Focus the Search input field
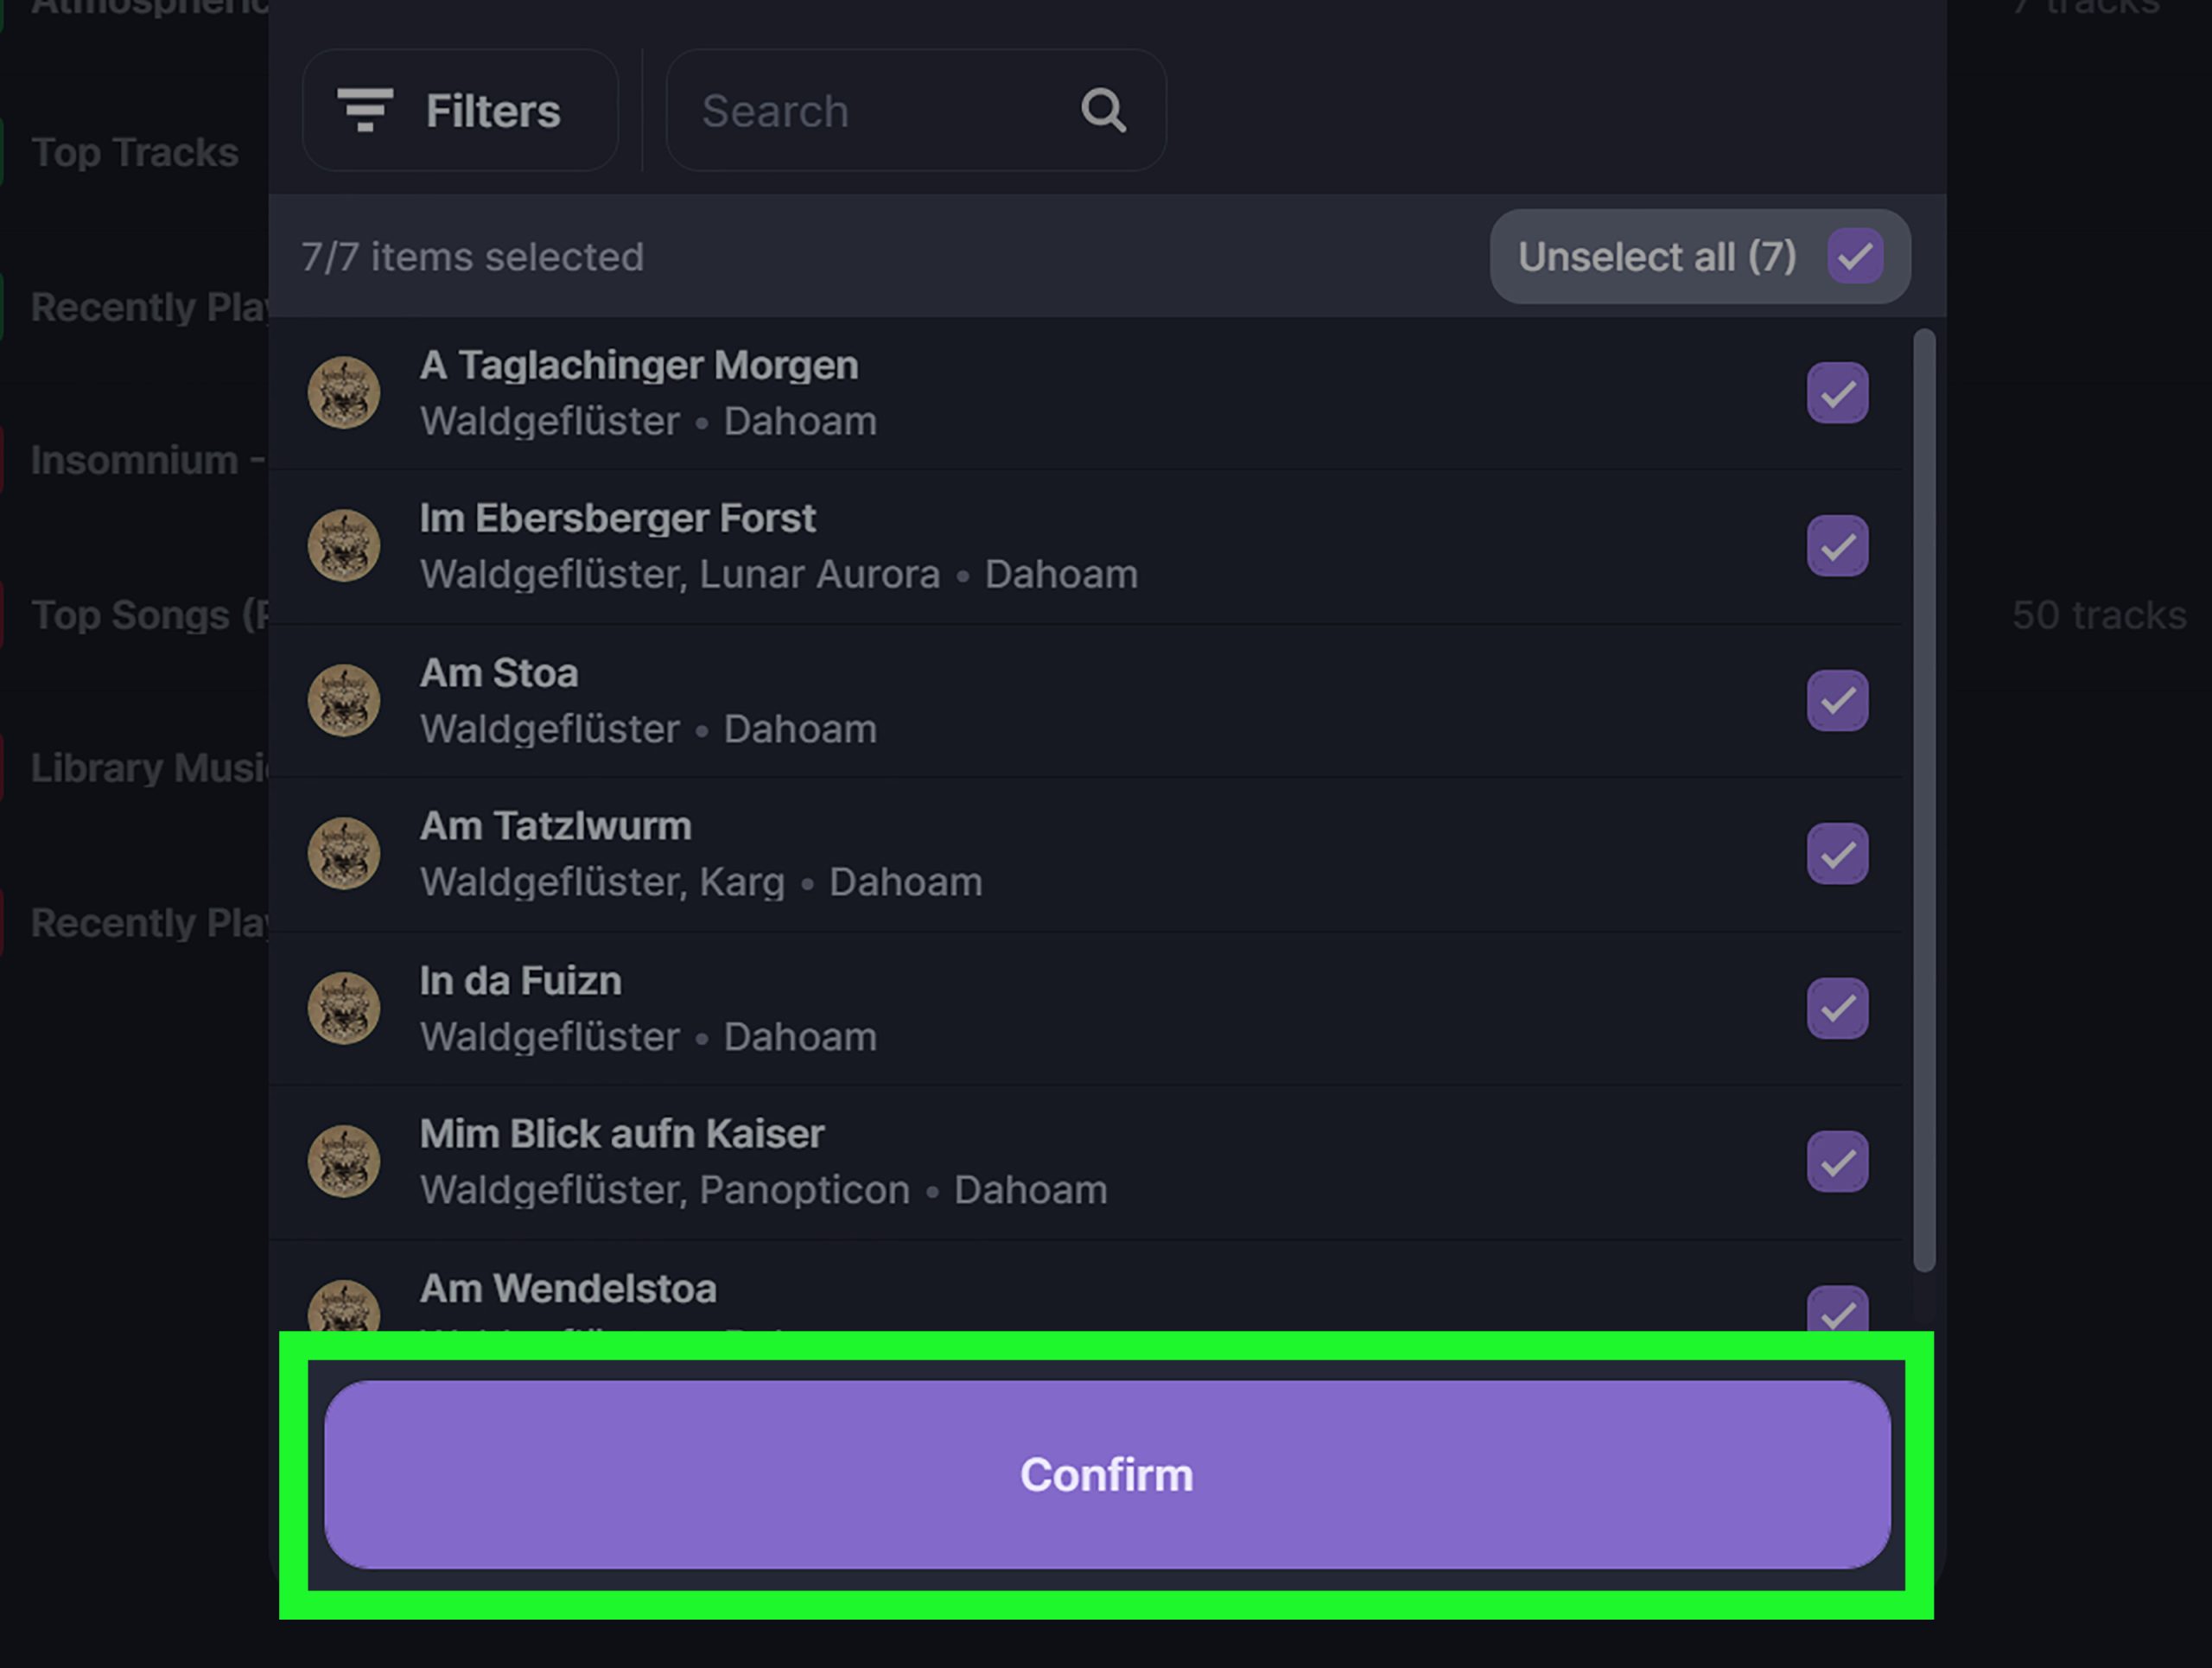Screen dimensions: 2212x1668 (x=916, y=110)
